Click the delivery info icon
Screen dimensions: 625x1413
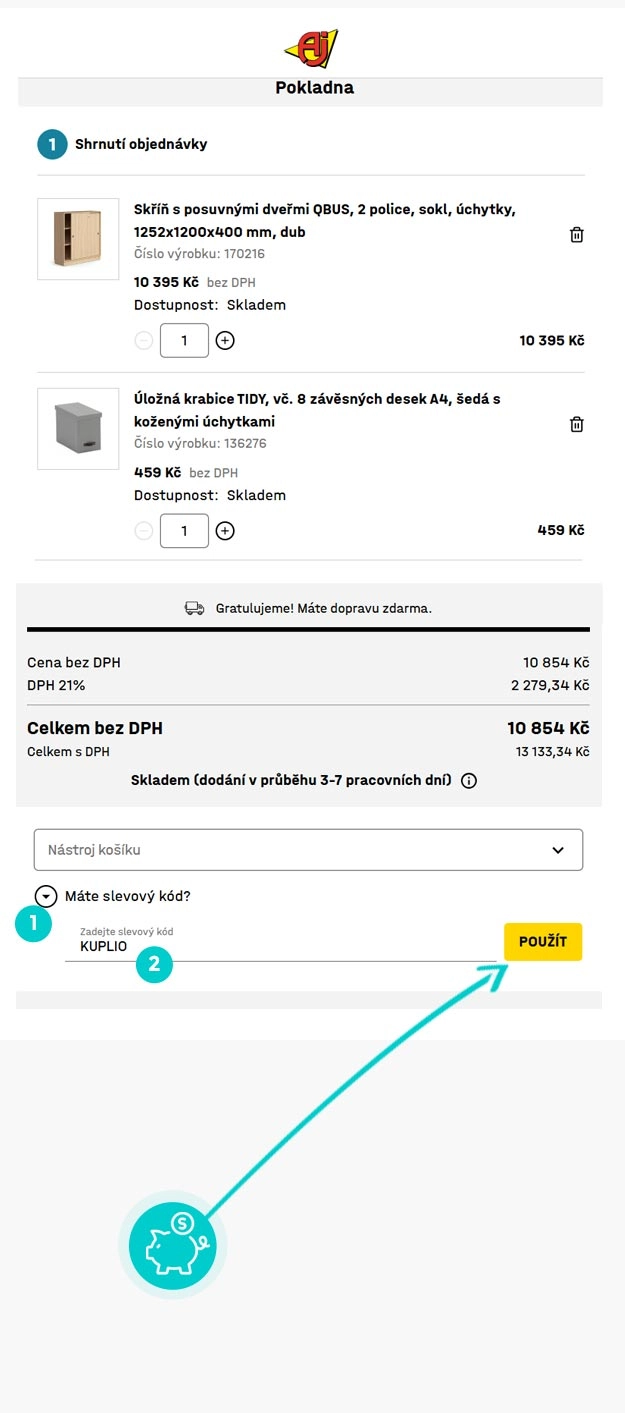[469, 781]
